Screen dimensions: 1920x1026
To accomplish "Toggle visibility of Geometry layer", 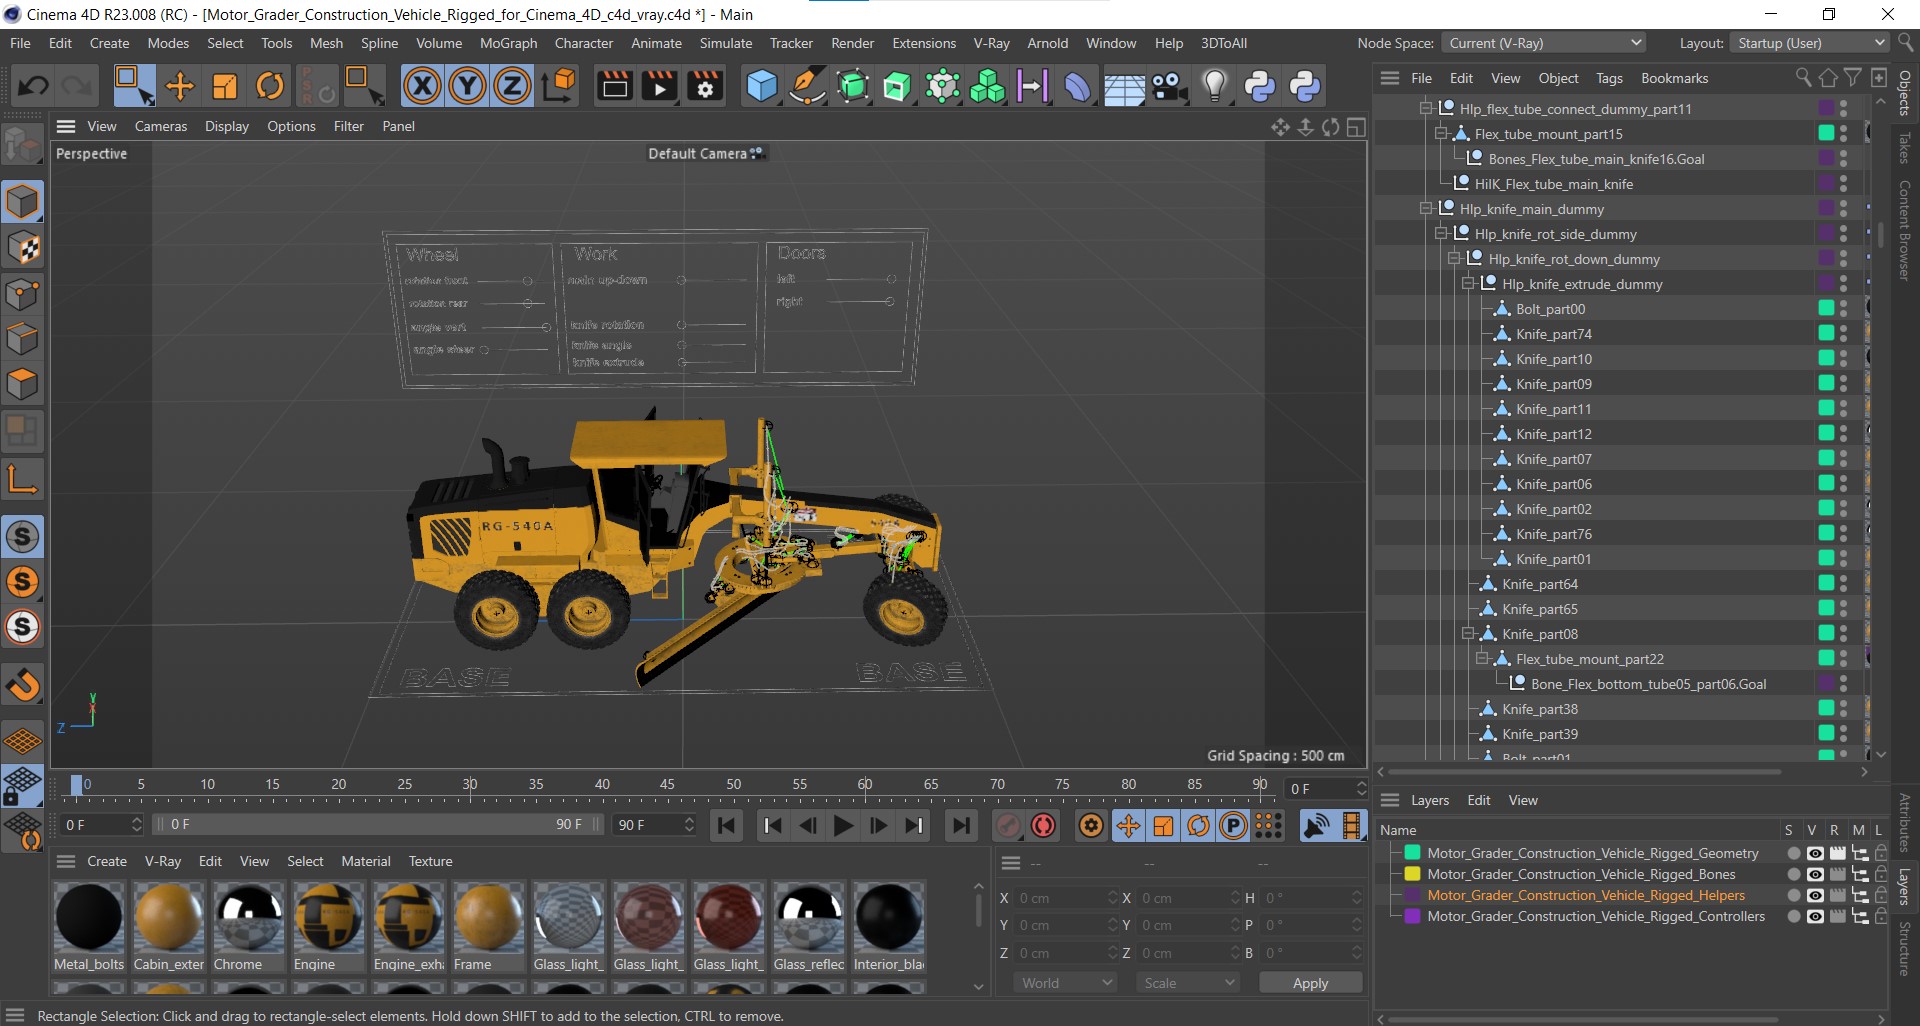I will pyautogui.click(x=1815, y=853).
